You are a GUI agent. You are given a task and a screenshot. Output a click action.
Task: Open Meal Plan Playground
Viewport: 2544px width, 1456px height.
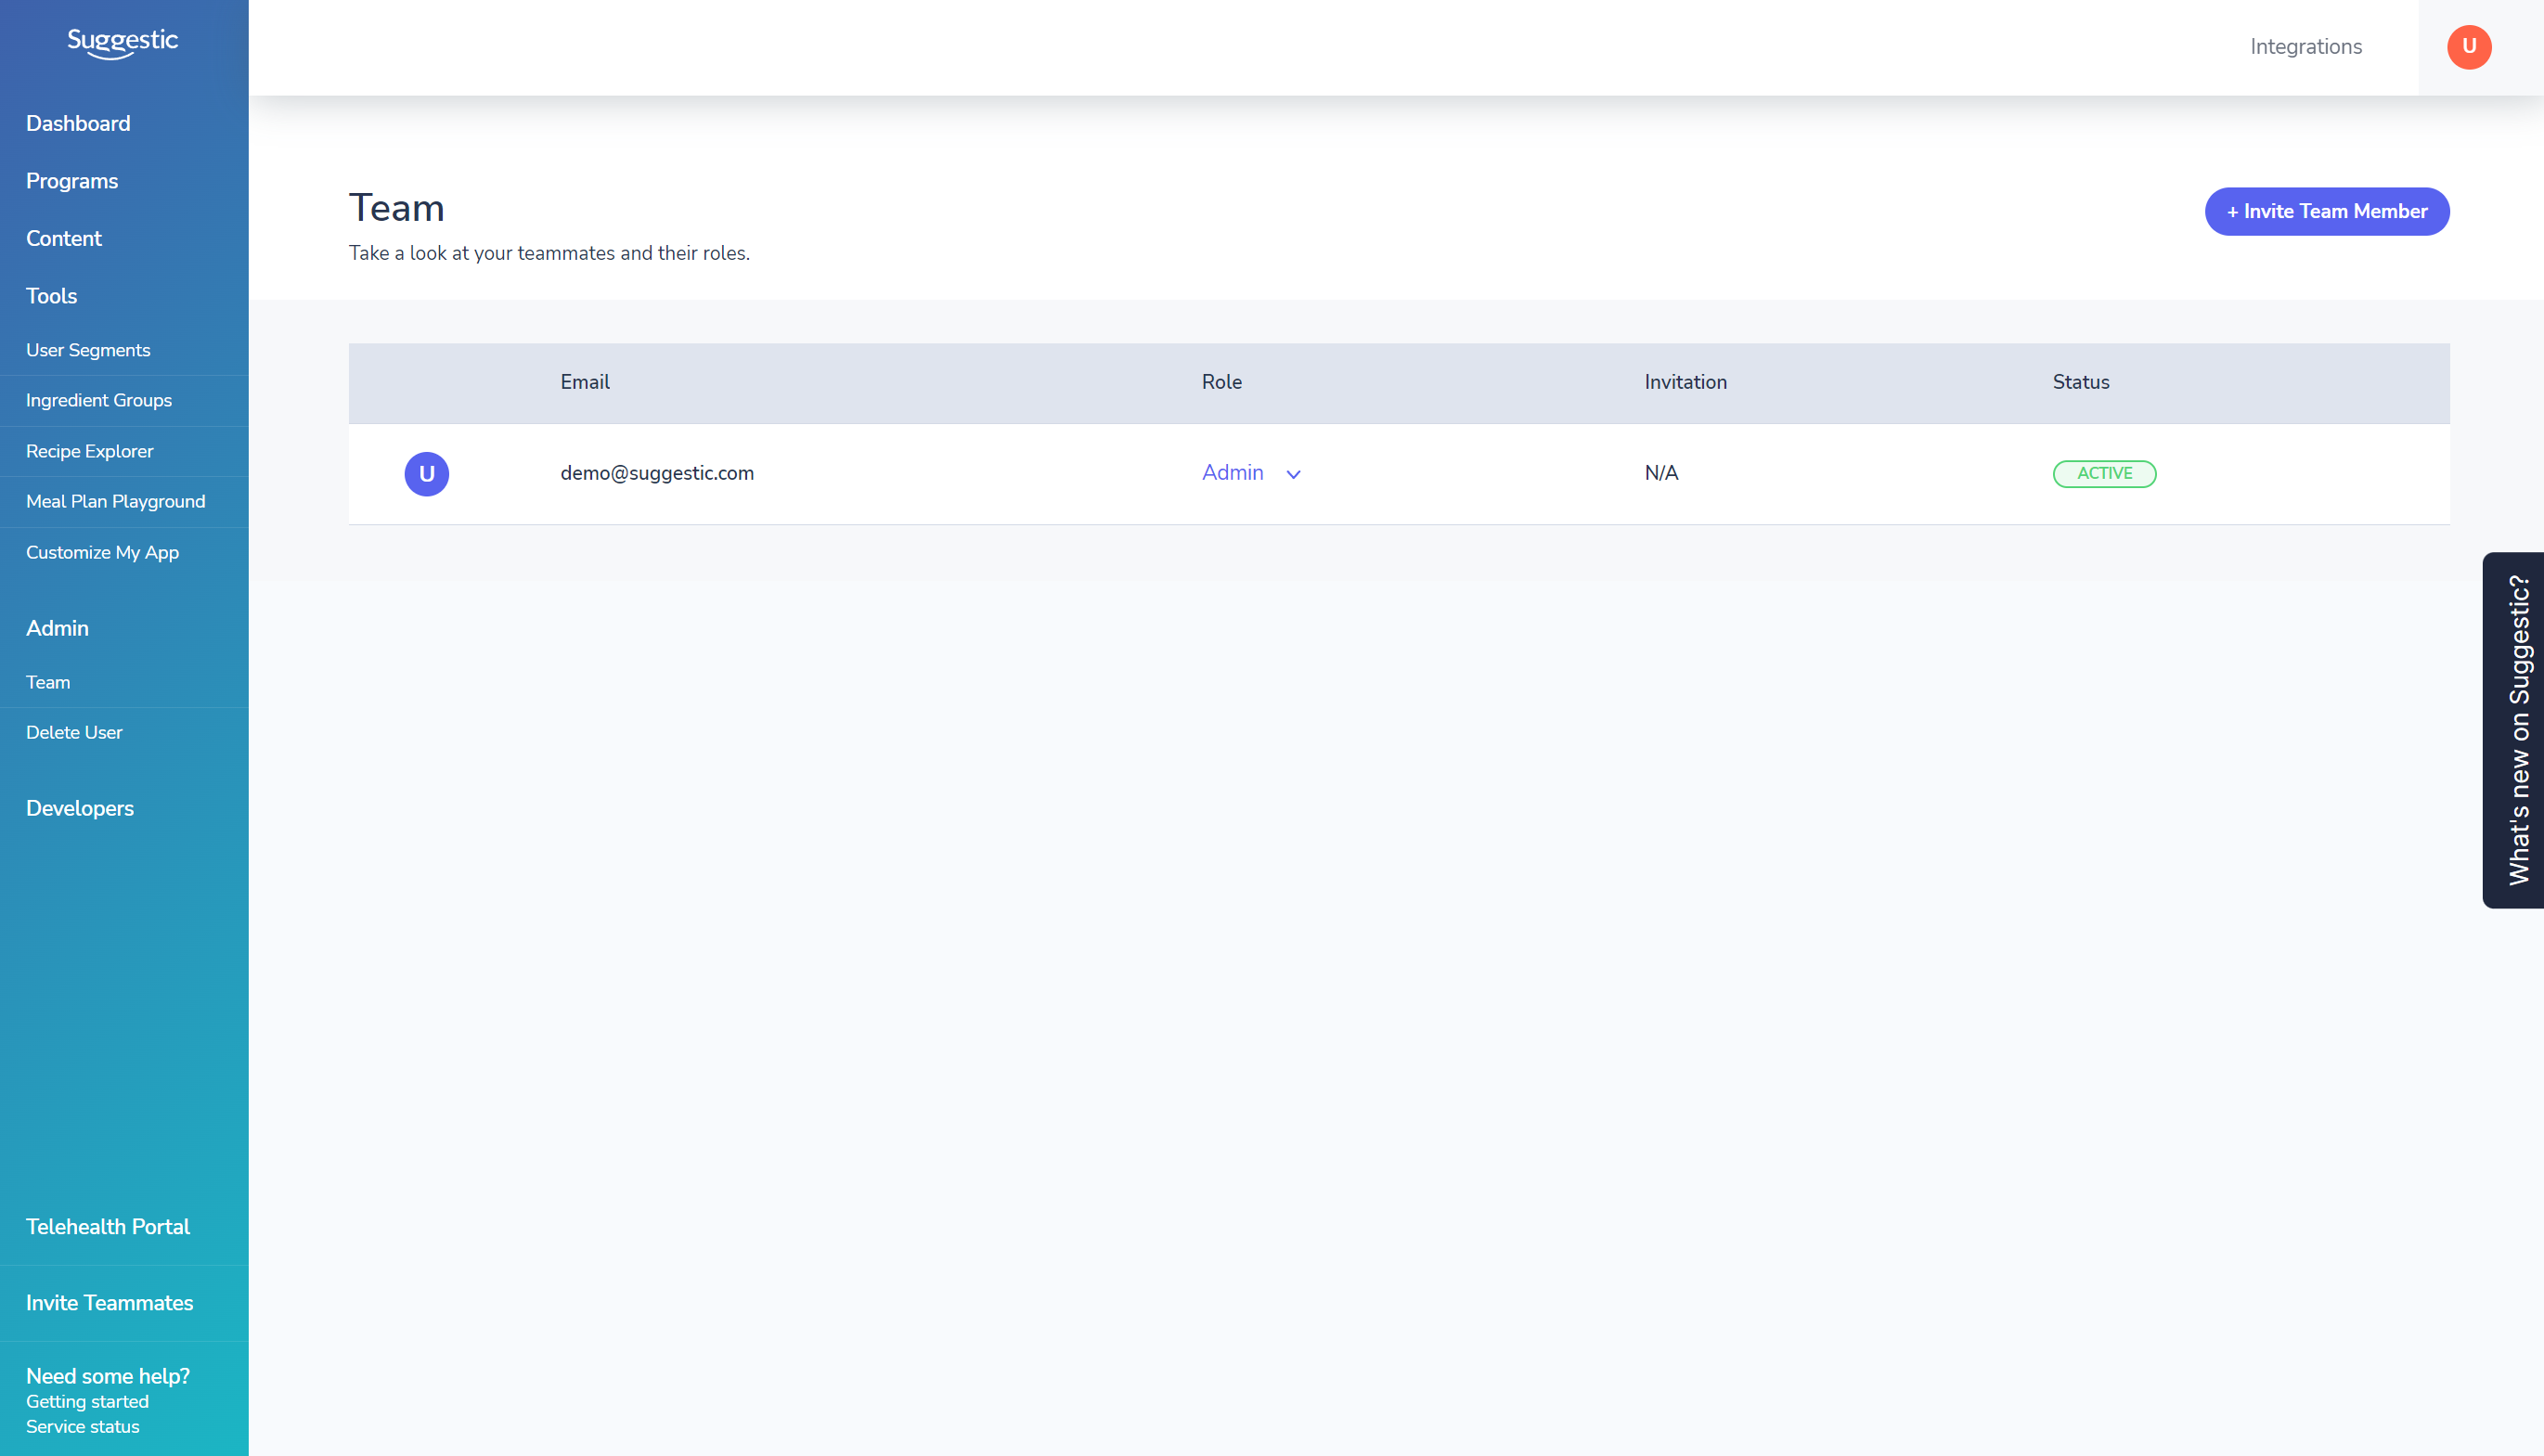116,502
